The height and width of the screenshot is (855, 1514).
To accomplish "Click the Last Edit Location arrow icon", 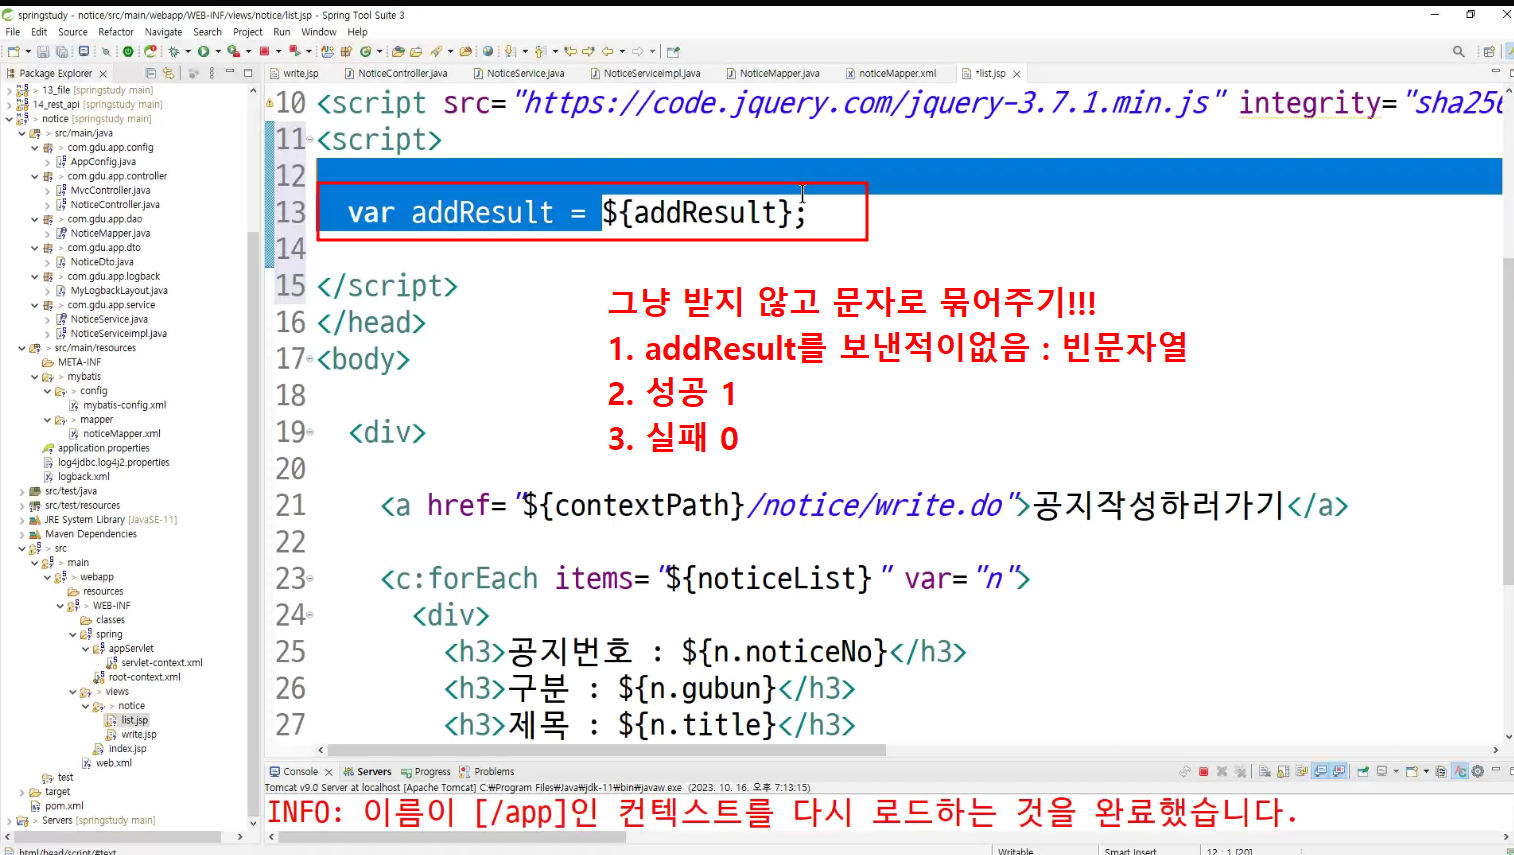I will 570,52.
